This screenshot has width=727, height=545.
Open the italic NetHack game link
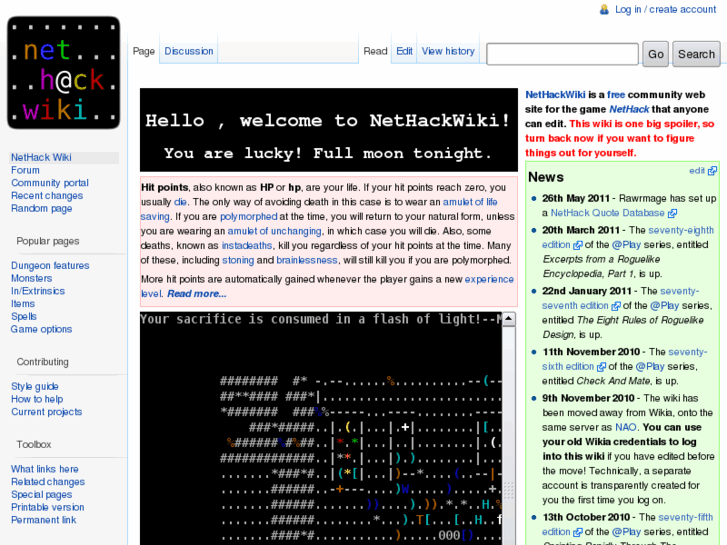tap(629, 109)
